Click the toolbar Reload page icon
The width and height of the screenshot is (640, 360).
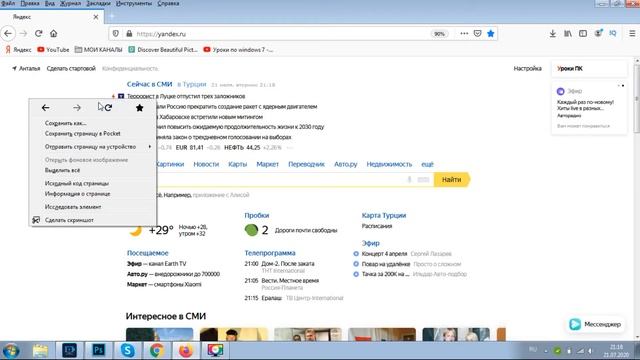(38, 33)
